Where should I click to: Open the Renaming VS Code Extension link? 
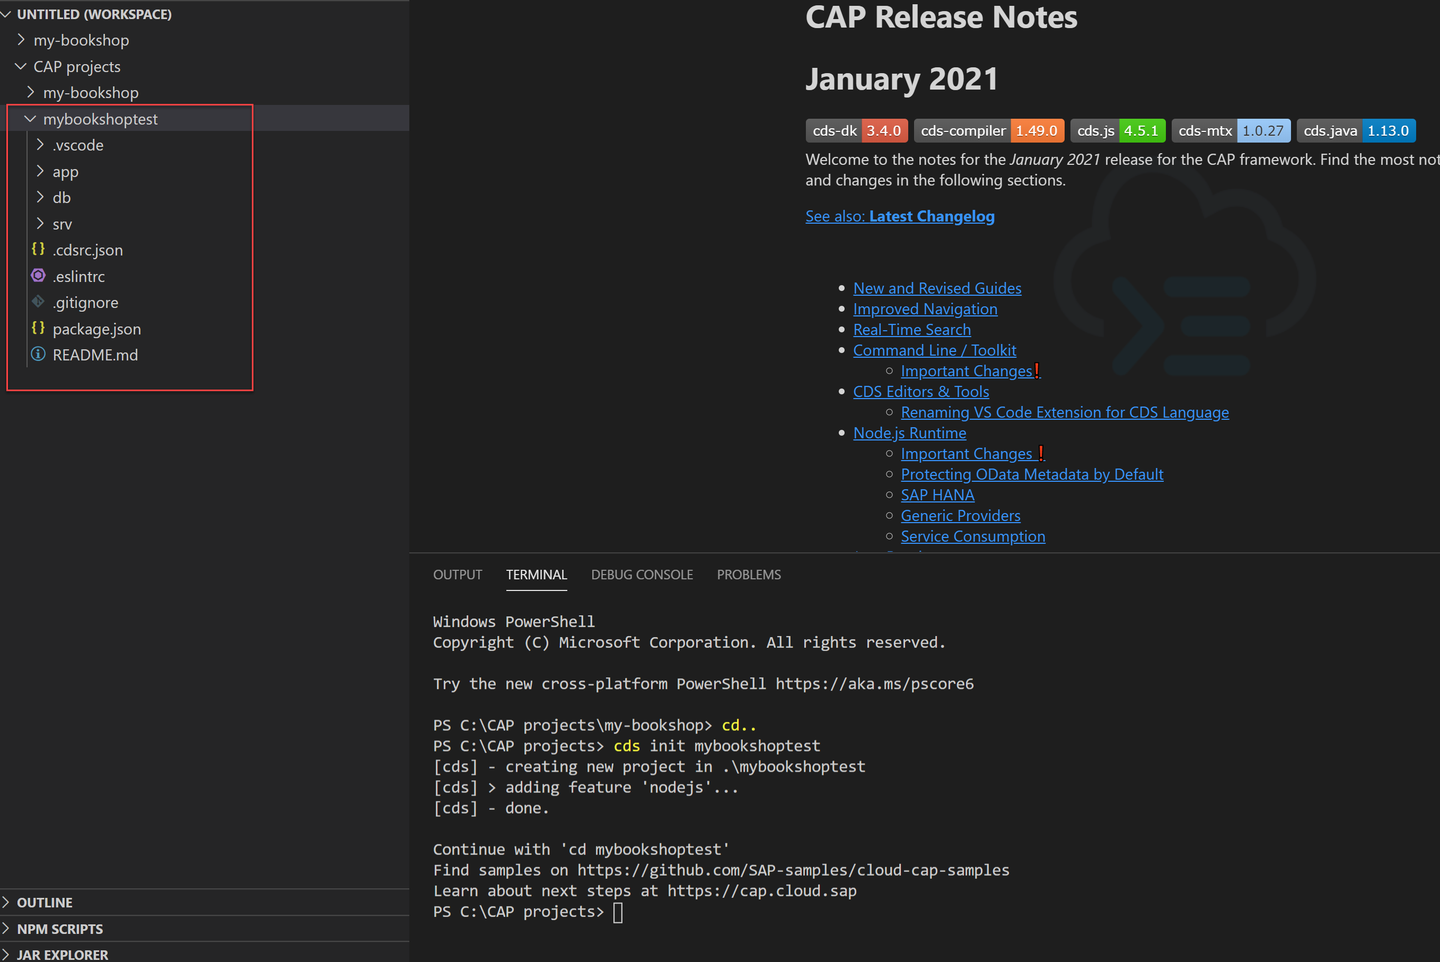click(x=1064, y=411)
